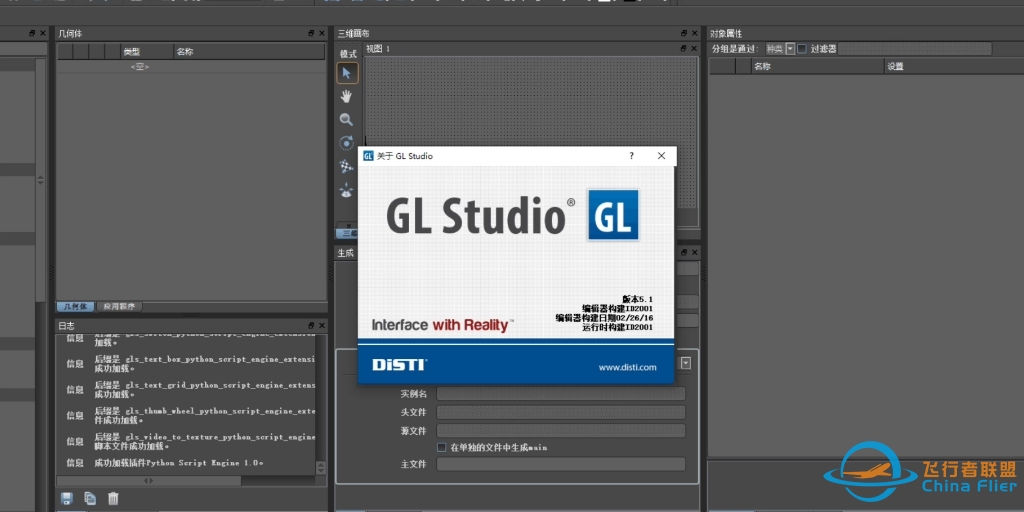Click the 主文件 input field
This screenshot has width=1024, height=512.
pos(561,464)
